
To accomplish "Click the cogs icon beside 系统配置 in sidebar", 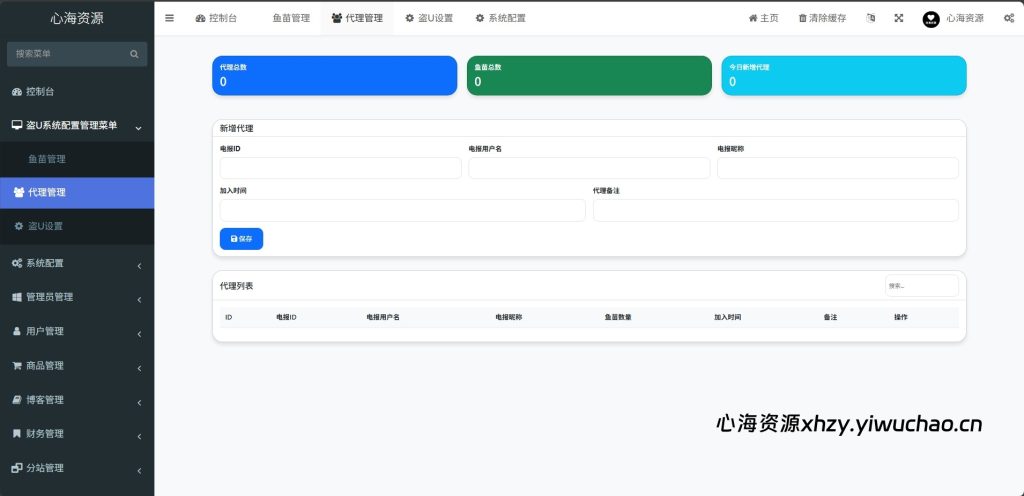I will pyautogui.click(x=18, y=263).
